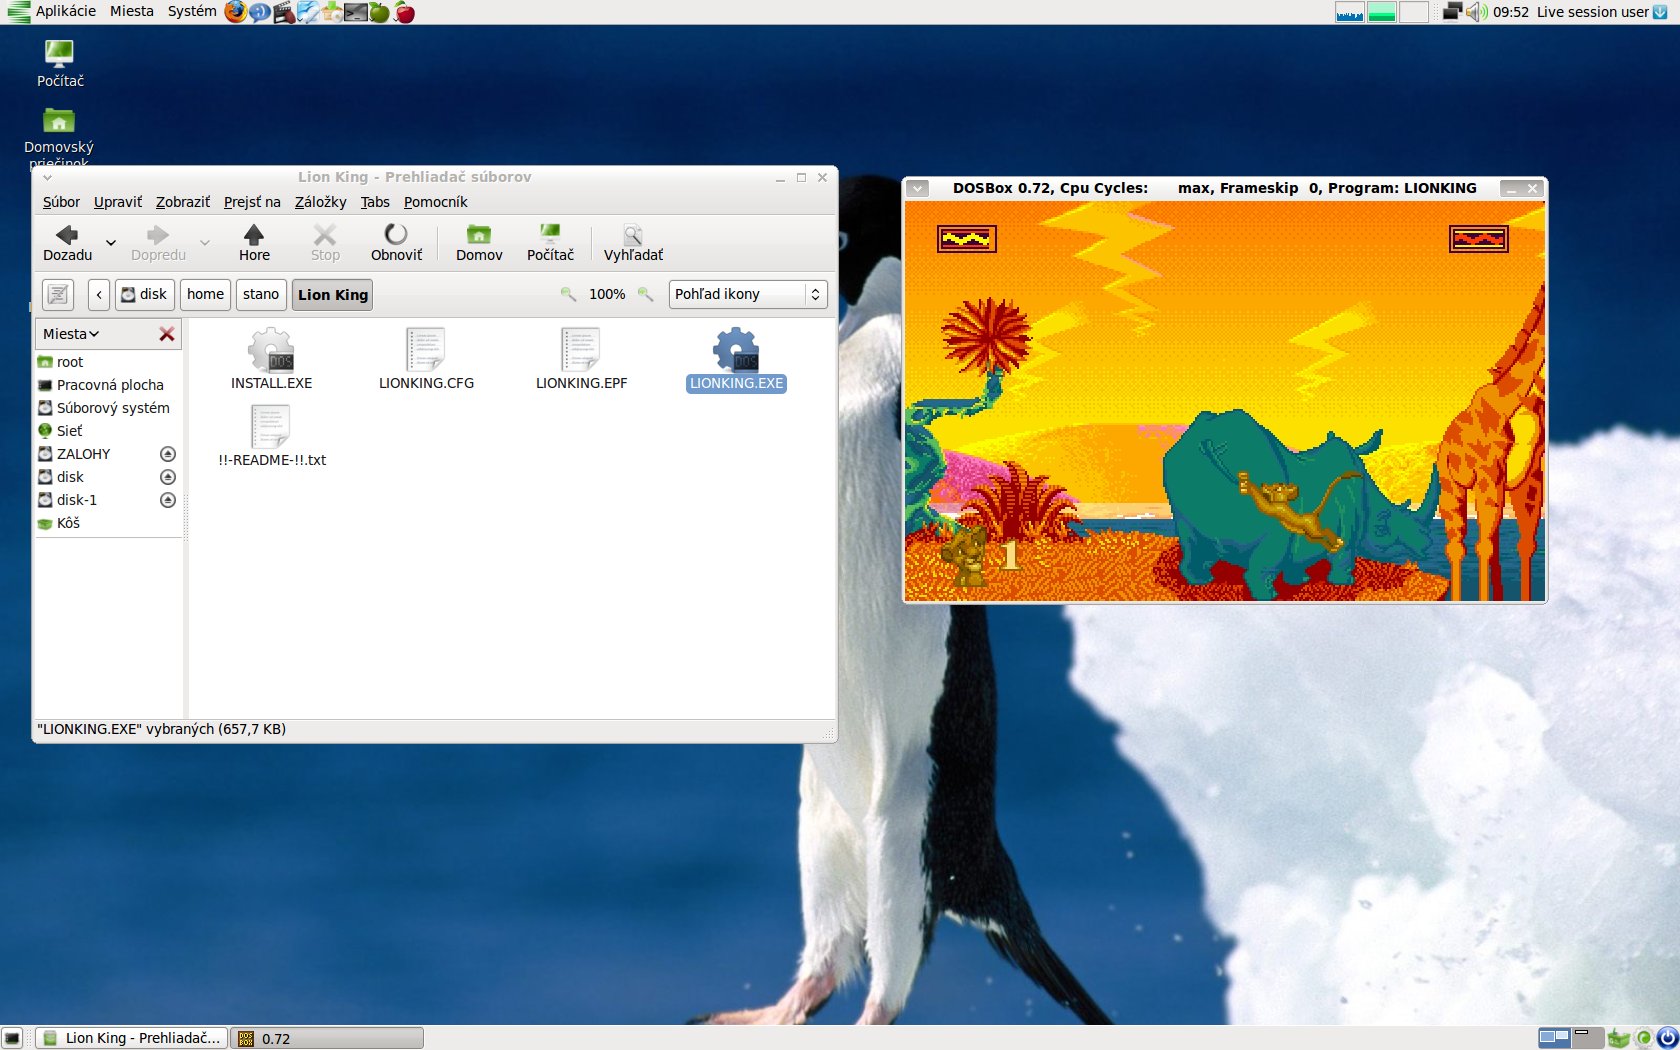This screenshot has height=1050, width=1680.
Task: Eject the disk volume
Action: click(168, 477)
